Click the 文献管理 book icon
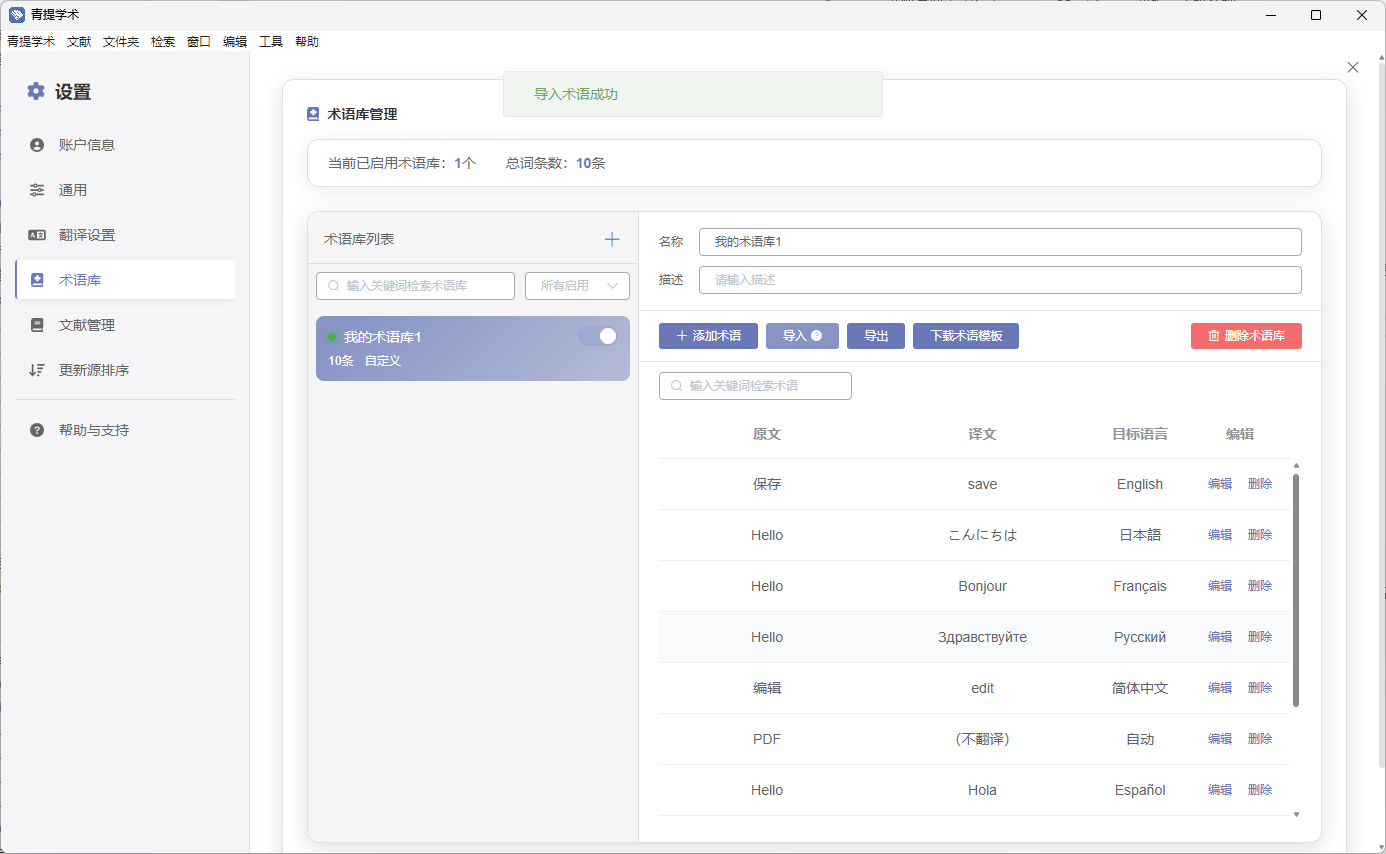 point(37,325)
